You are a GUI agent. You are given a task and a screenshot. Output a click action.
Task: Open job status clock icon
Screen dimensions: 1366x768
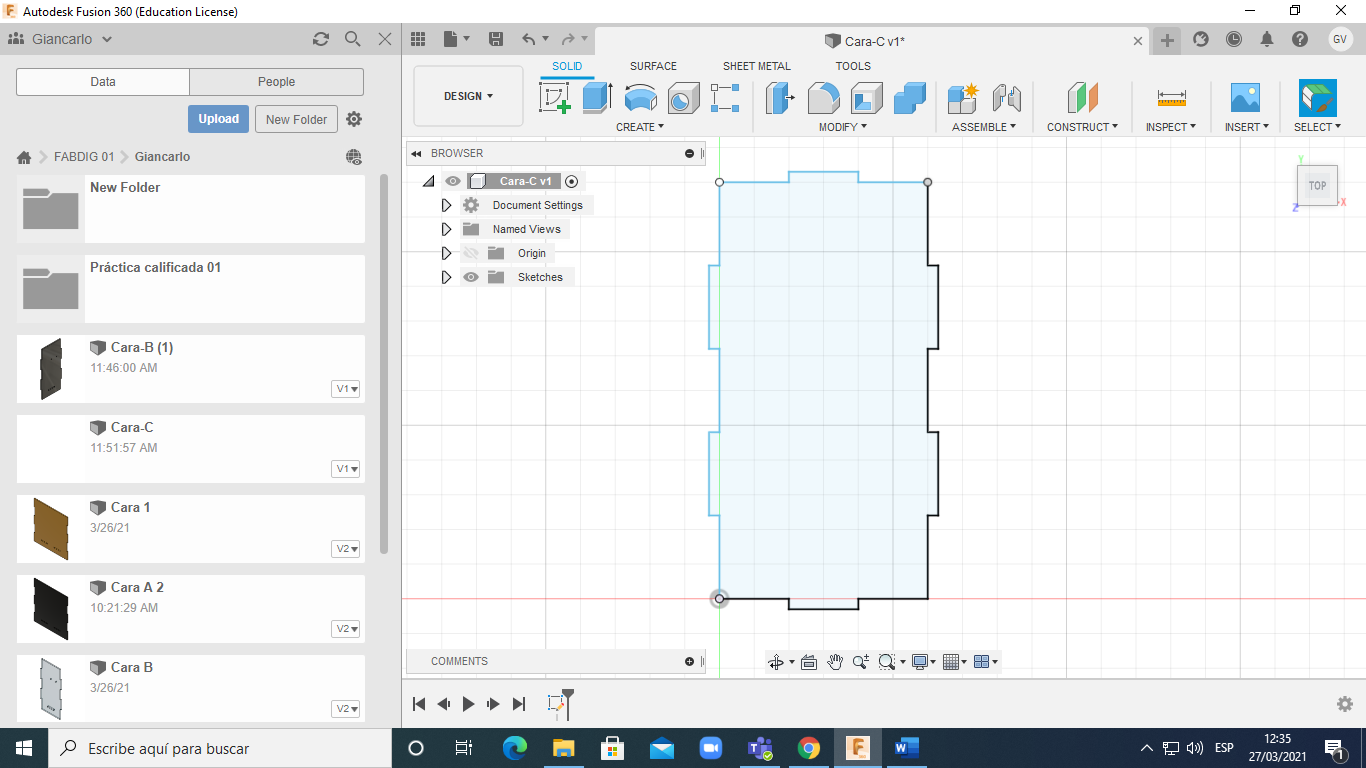click(x=1234, y=39)
